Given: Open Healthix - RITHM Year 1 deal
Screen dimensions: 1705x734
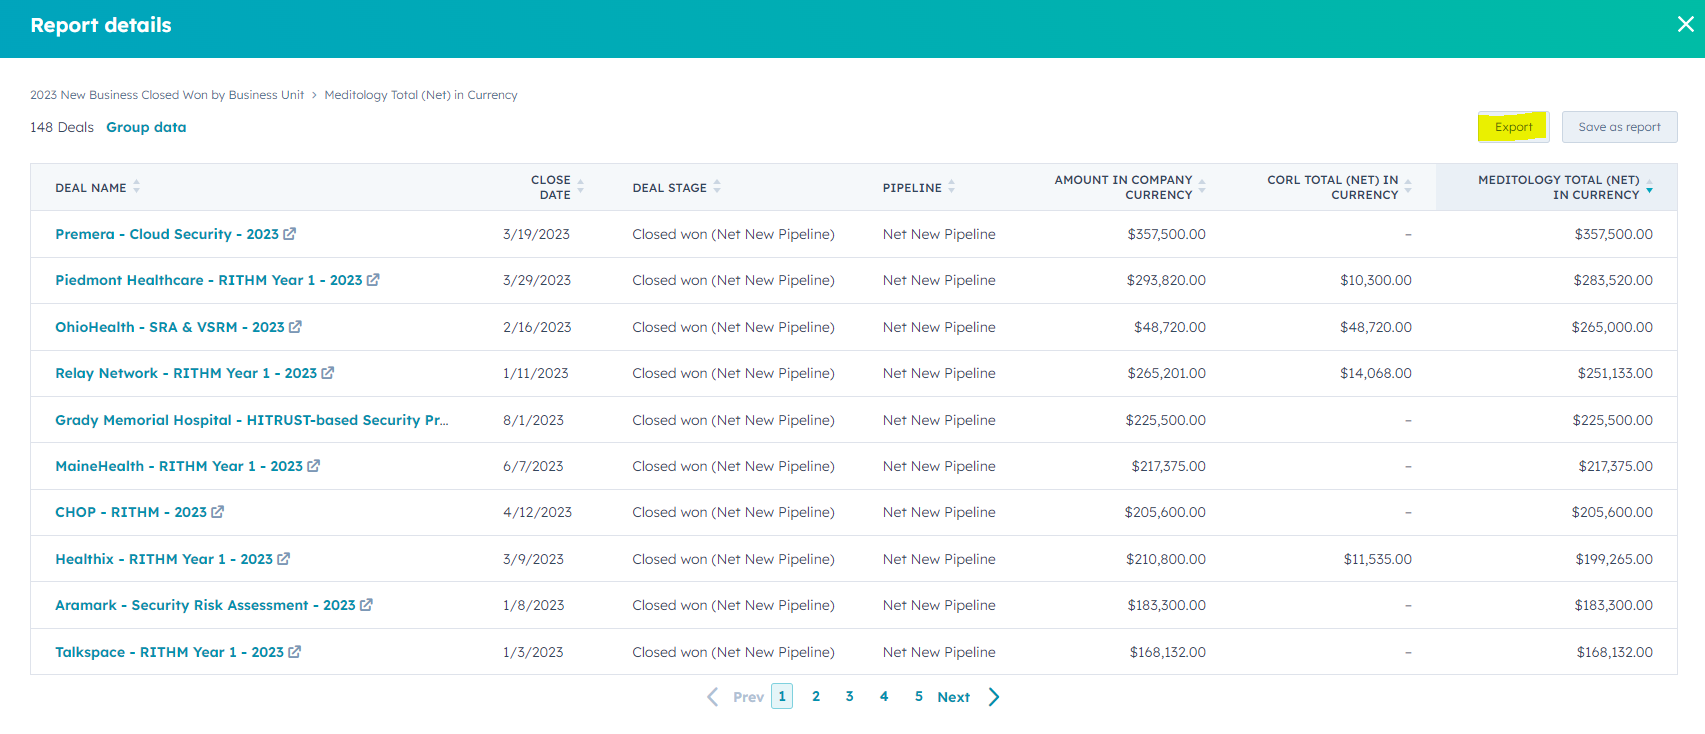Looking at the screenshot, I should tap(164, 559).
